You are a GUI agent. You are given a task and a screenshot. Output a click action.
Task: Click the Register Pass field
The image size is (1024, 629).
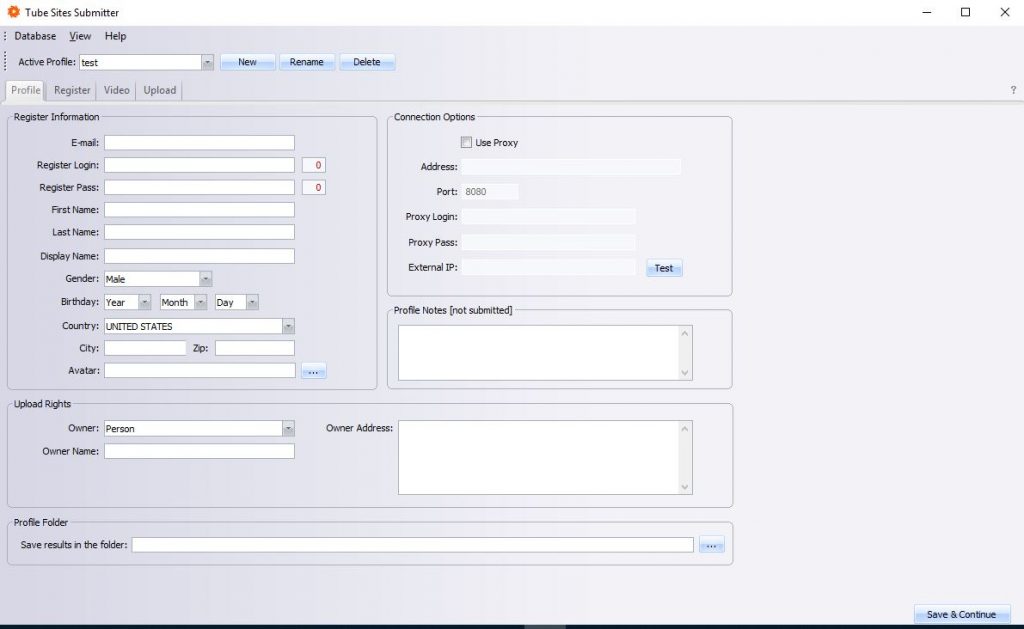point(199,187)
